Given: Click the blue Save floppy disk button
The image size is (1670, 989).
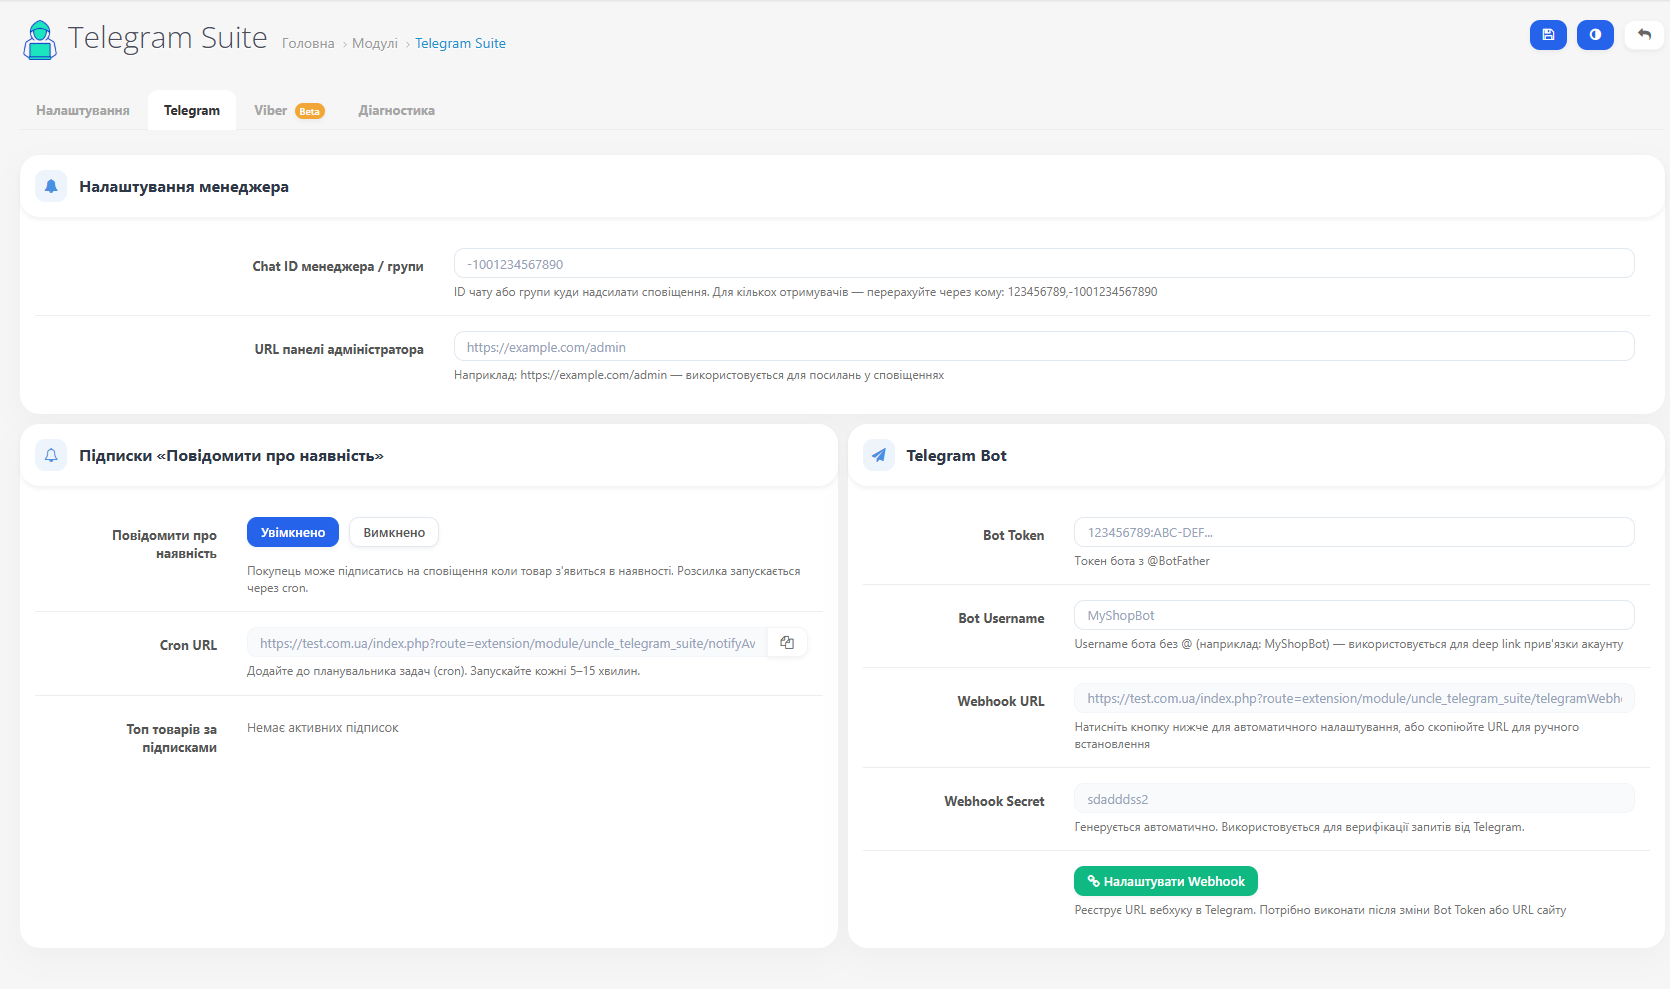Looking at the screenshot, I should pos(1548,35).
